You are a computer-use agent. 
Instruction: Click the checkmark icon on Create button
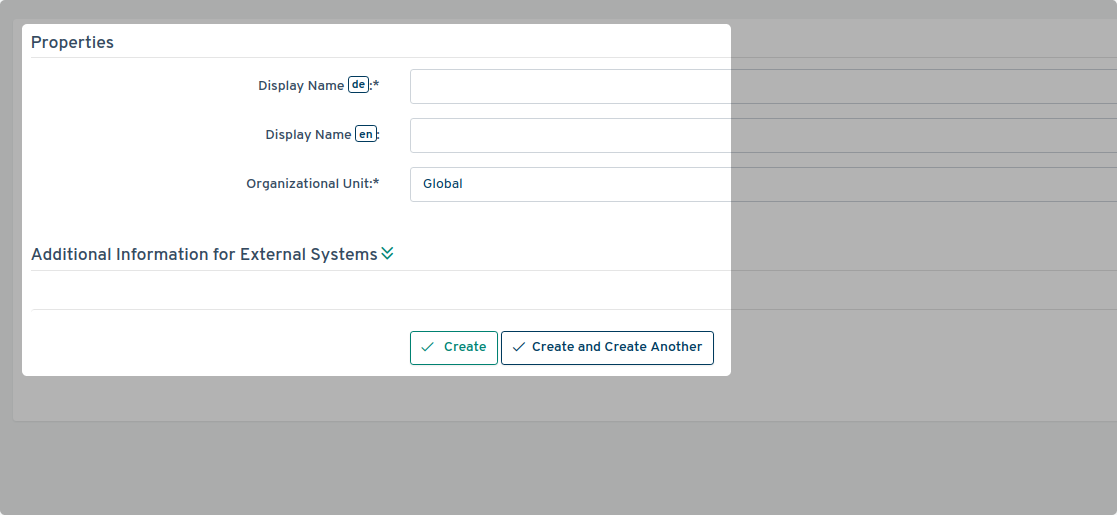click(x=428, y=347)
